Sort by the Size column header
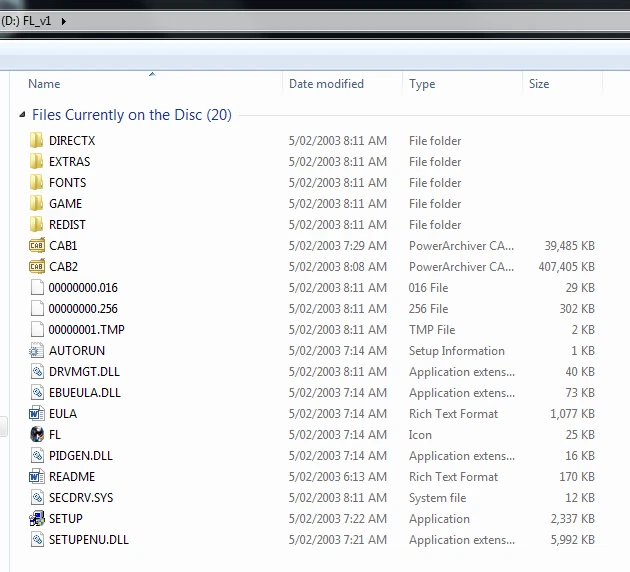 pyautogui.click(x=539, y=84)
